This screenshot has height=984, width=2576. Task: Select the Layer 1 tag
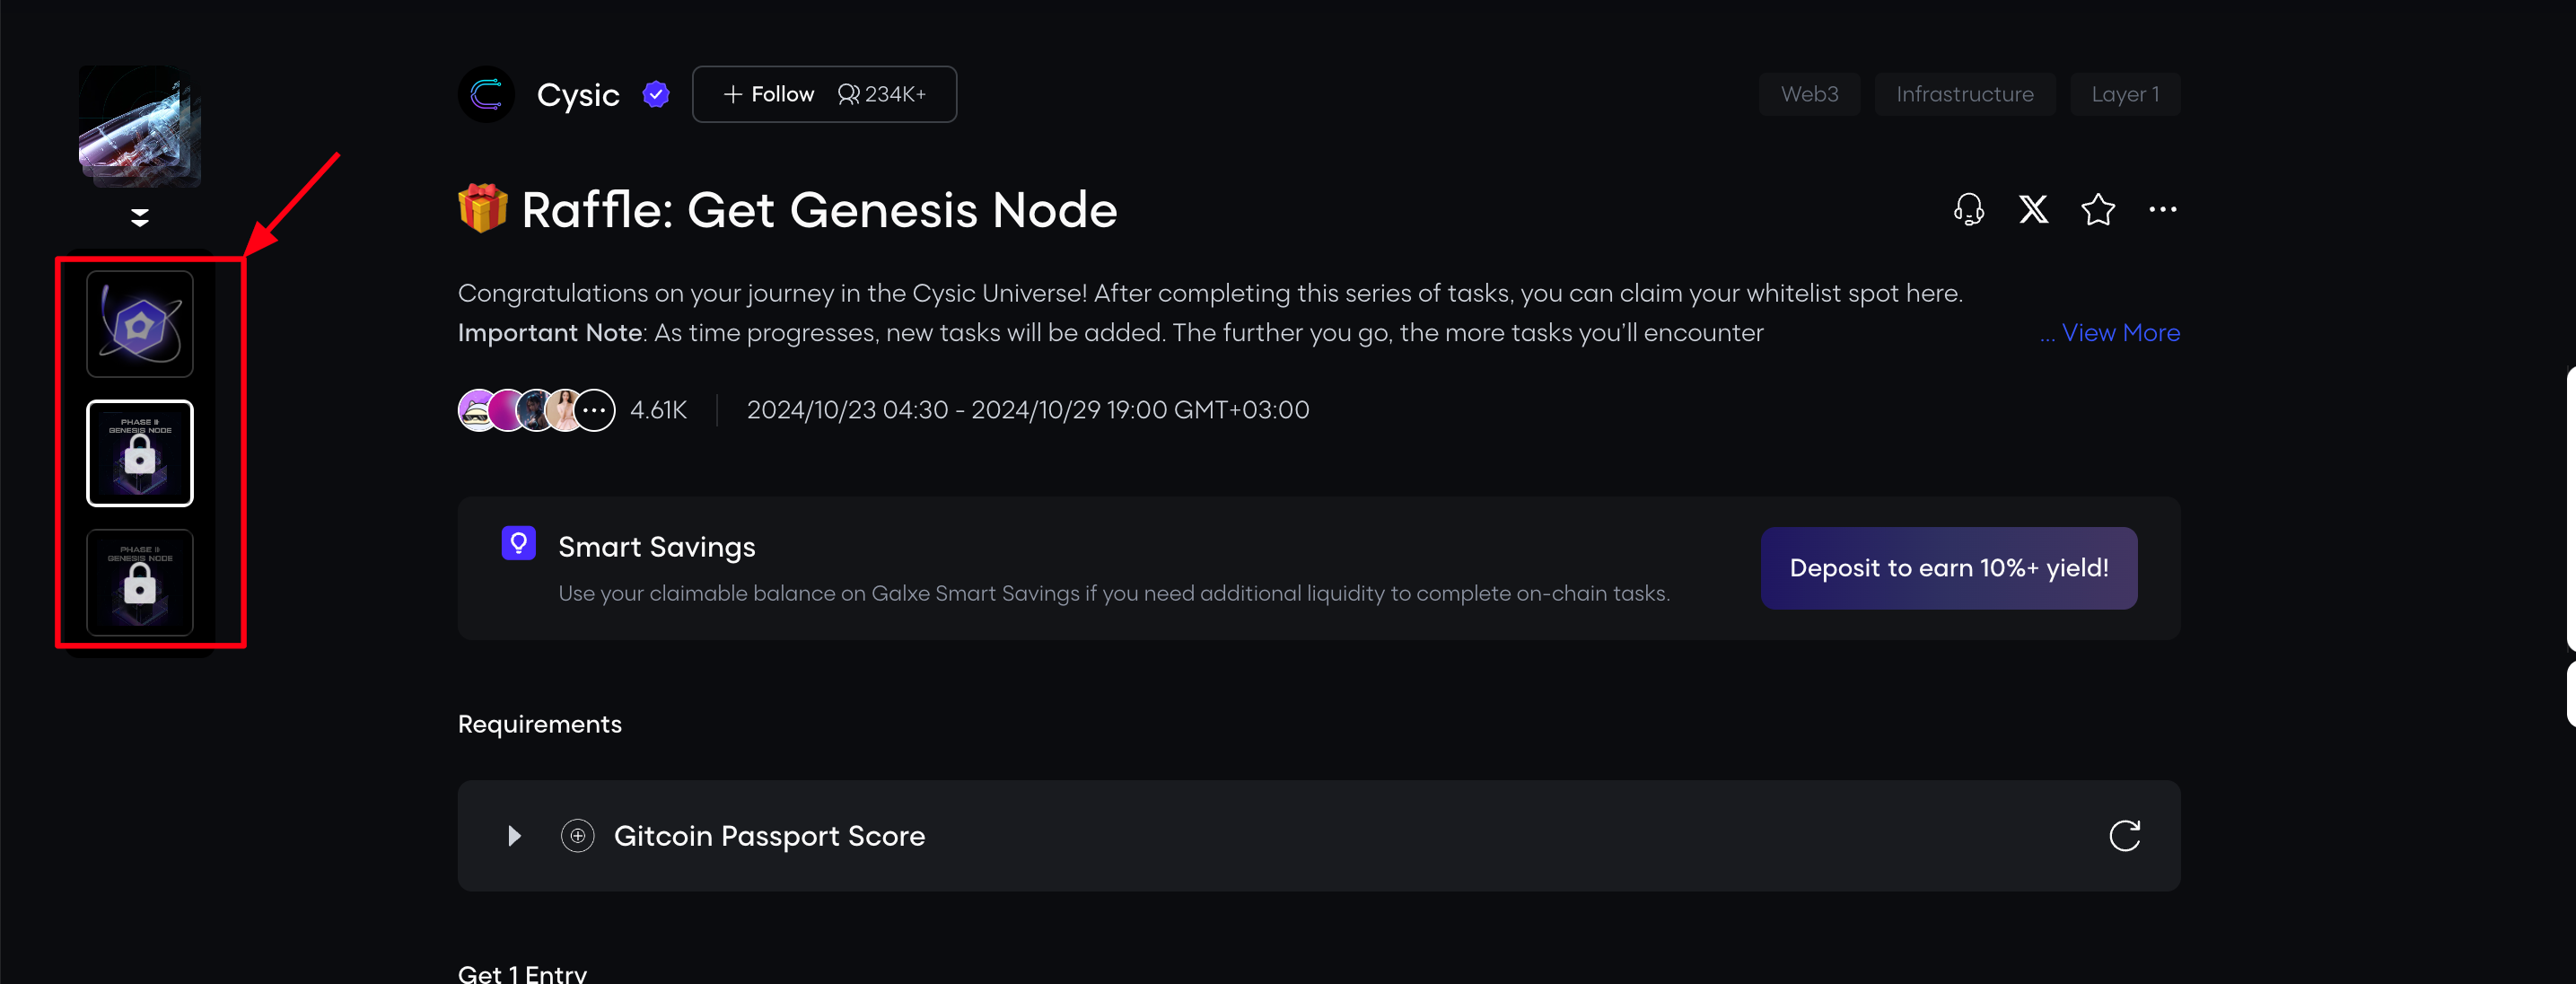[2125, 94]
